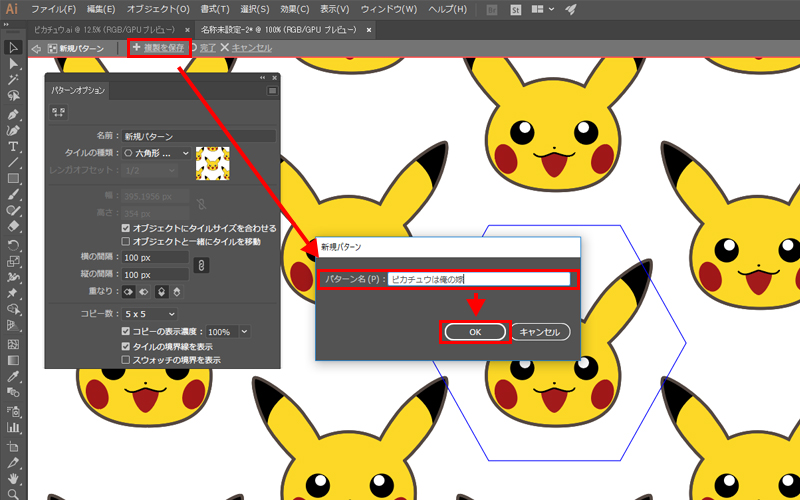Click the spacing link chain icon
The height and width of the screenshot is (500, 800).
pos(202,265)
